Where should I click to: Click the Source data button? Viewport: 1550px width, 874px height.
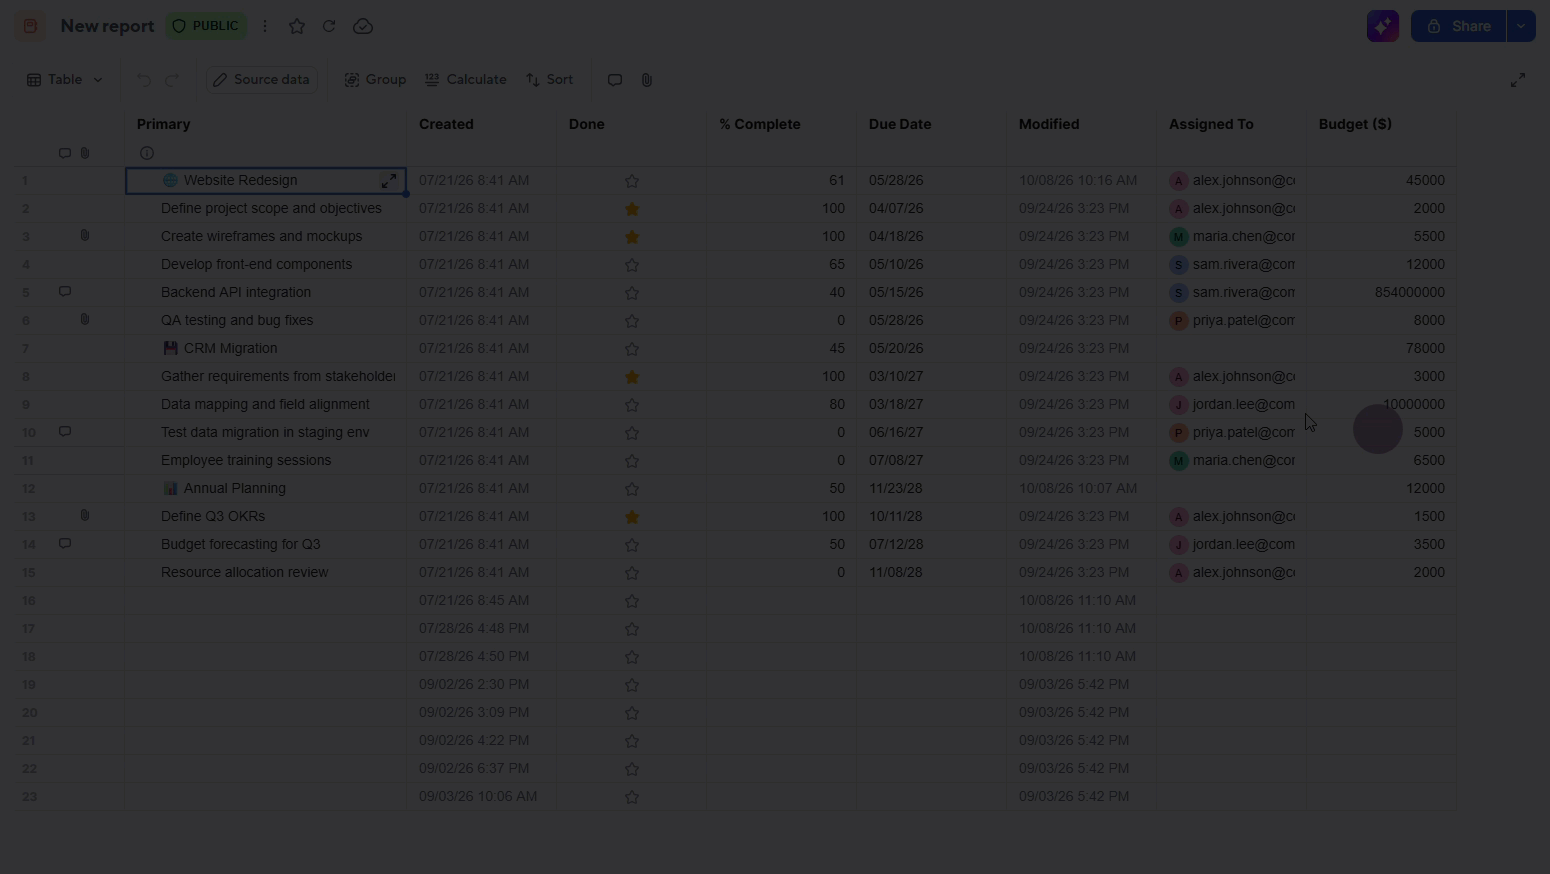click(261, 80)
